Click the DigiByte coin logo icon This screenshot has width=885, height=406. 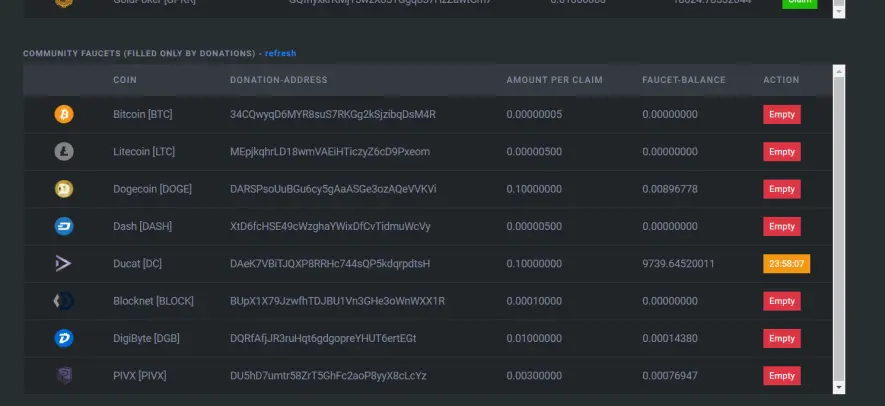[x=64, y=338]
